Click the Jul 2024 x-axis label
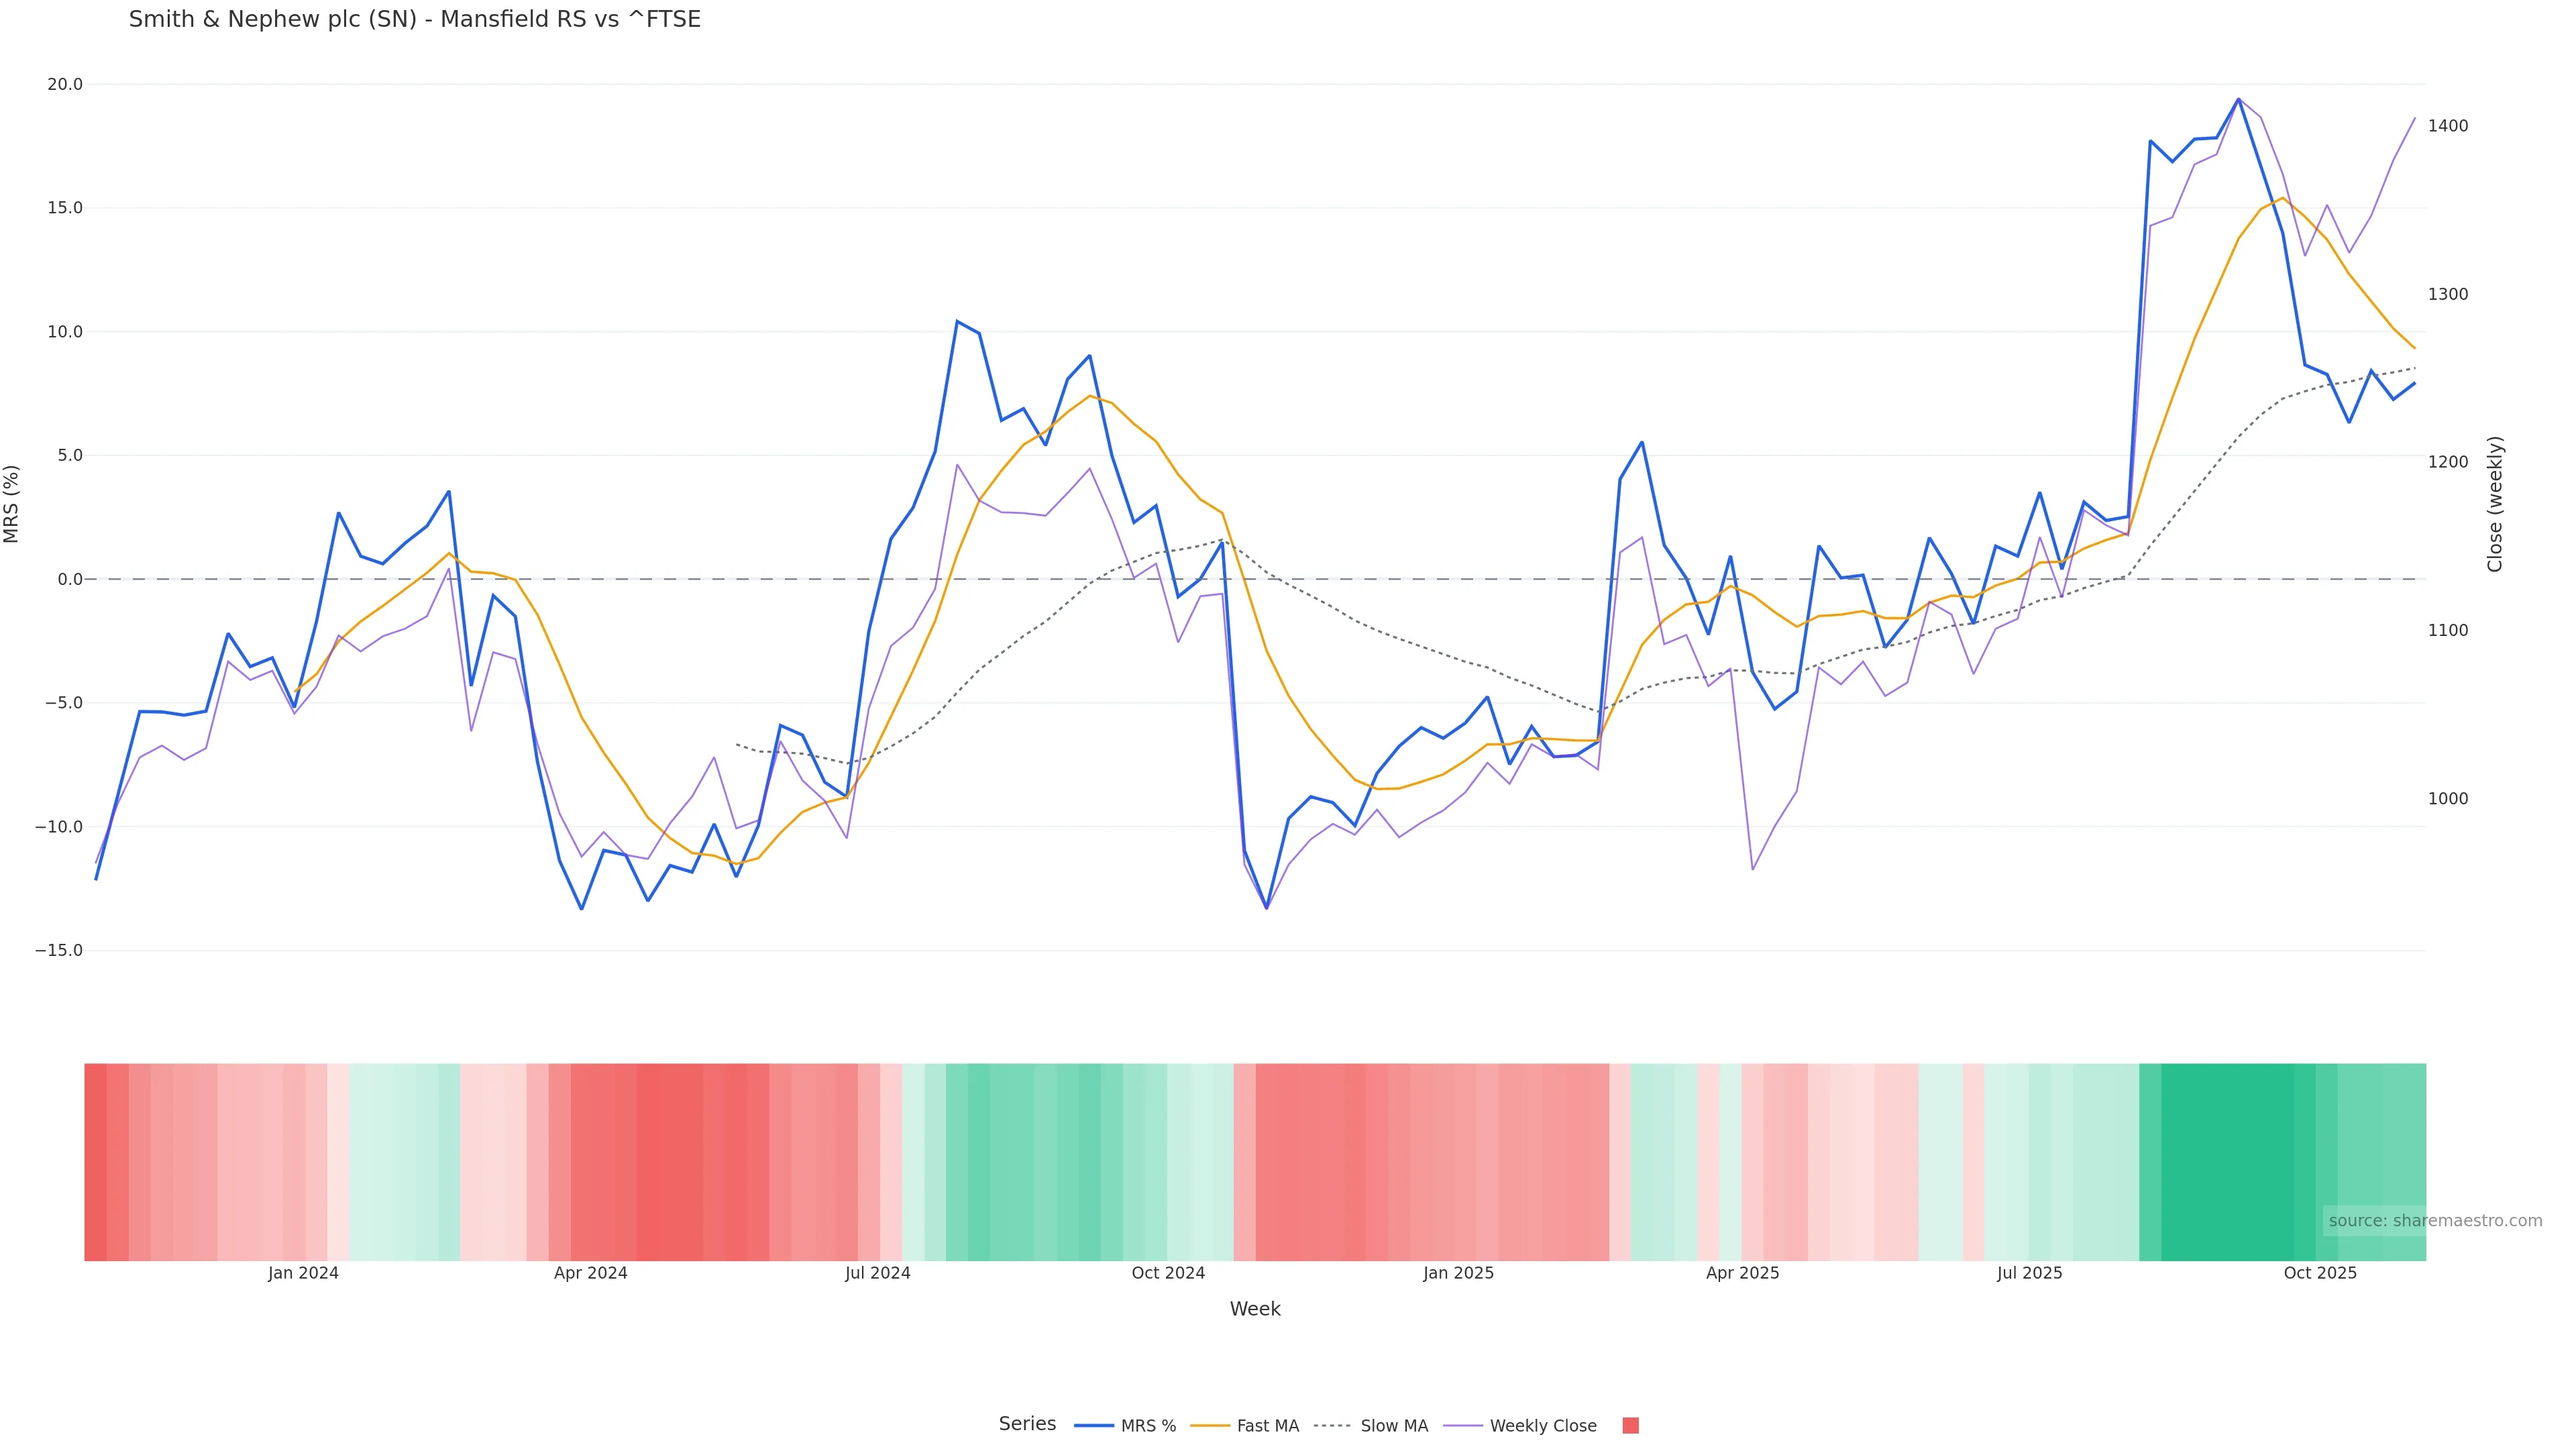This screenshot has height=1449, width=2576. 877,1273
